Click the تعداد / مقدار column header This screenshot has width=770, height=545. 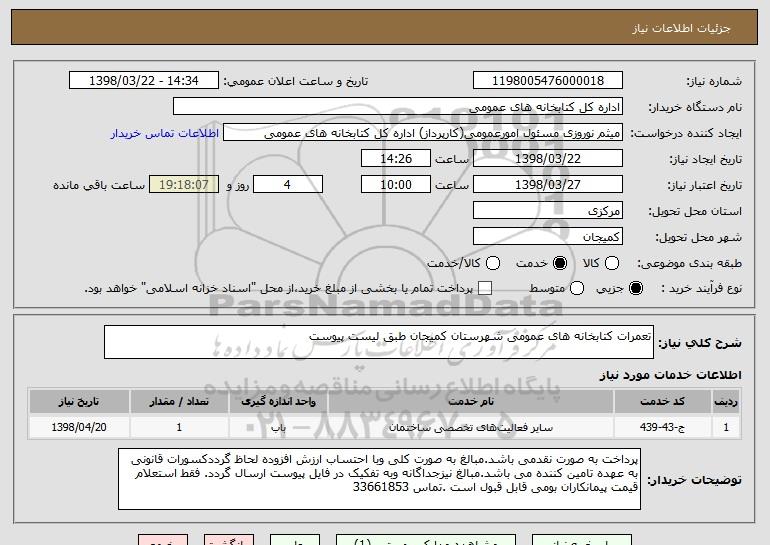(179, 402)
